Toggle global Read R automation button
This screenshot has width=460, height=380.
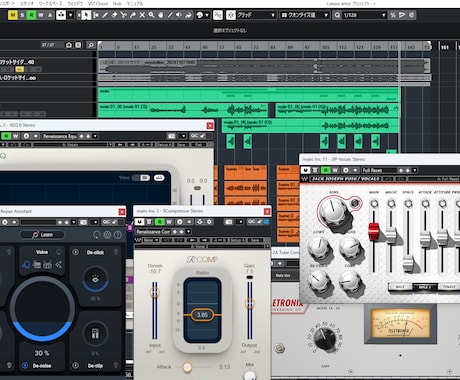pos(31,15)
